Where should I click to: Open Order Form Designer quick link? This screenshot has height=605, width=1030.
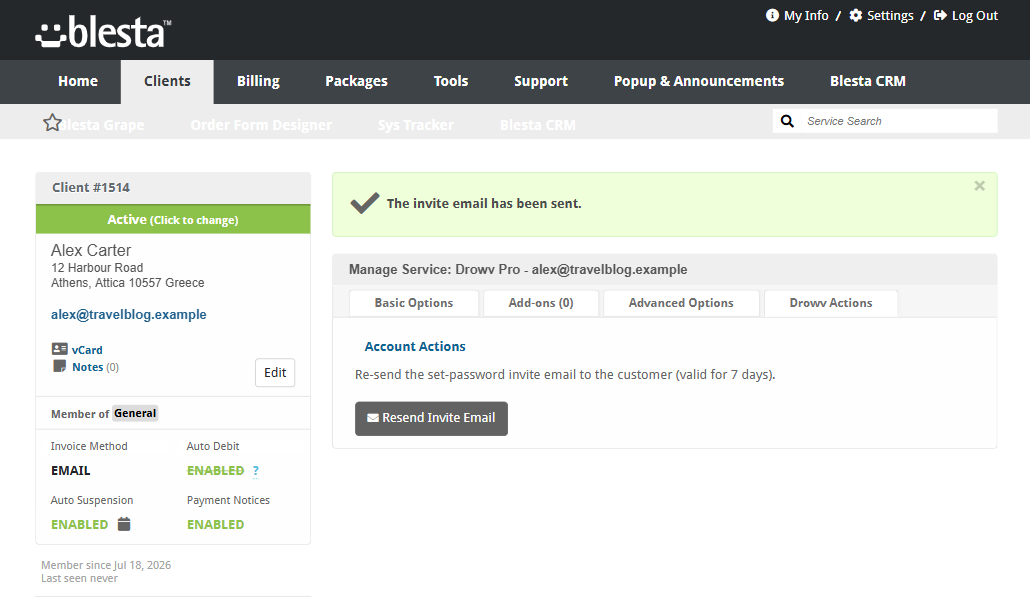tap(261, 125)
